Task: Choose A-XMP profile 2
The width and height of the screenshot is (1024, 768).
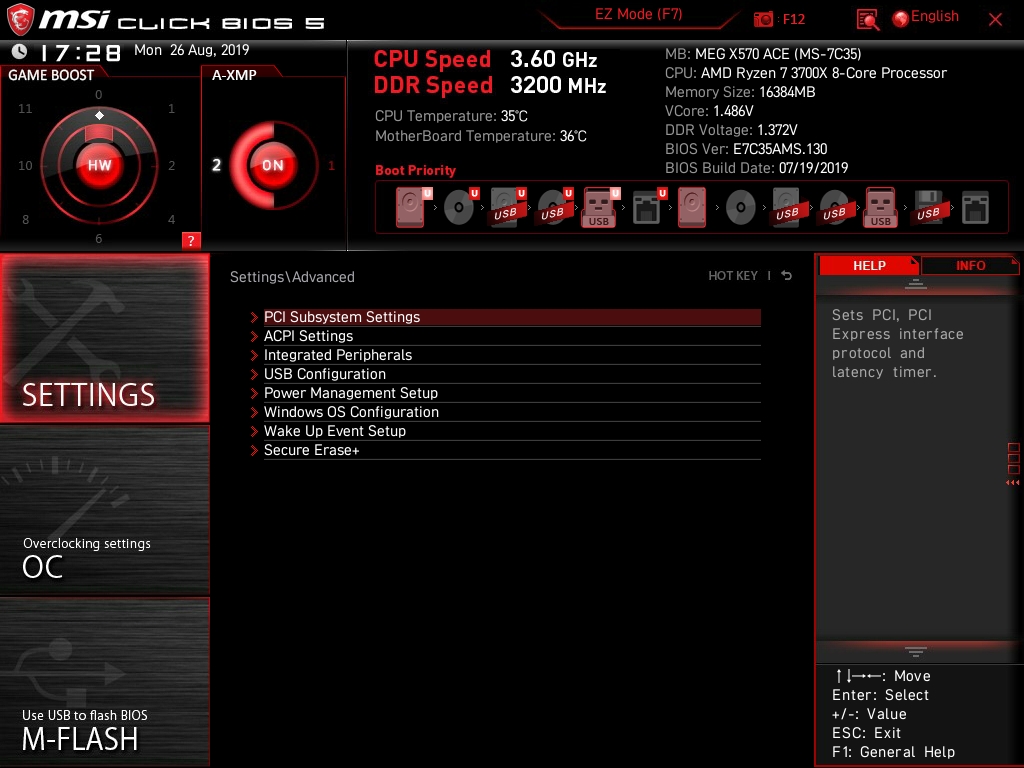Action: [x=216, y=165]
